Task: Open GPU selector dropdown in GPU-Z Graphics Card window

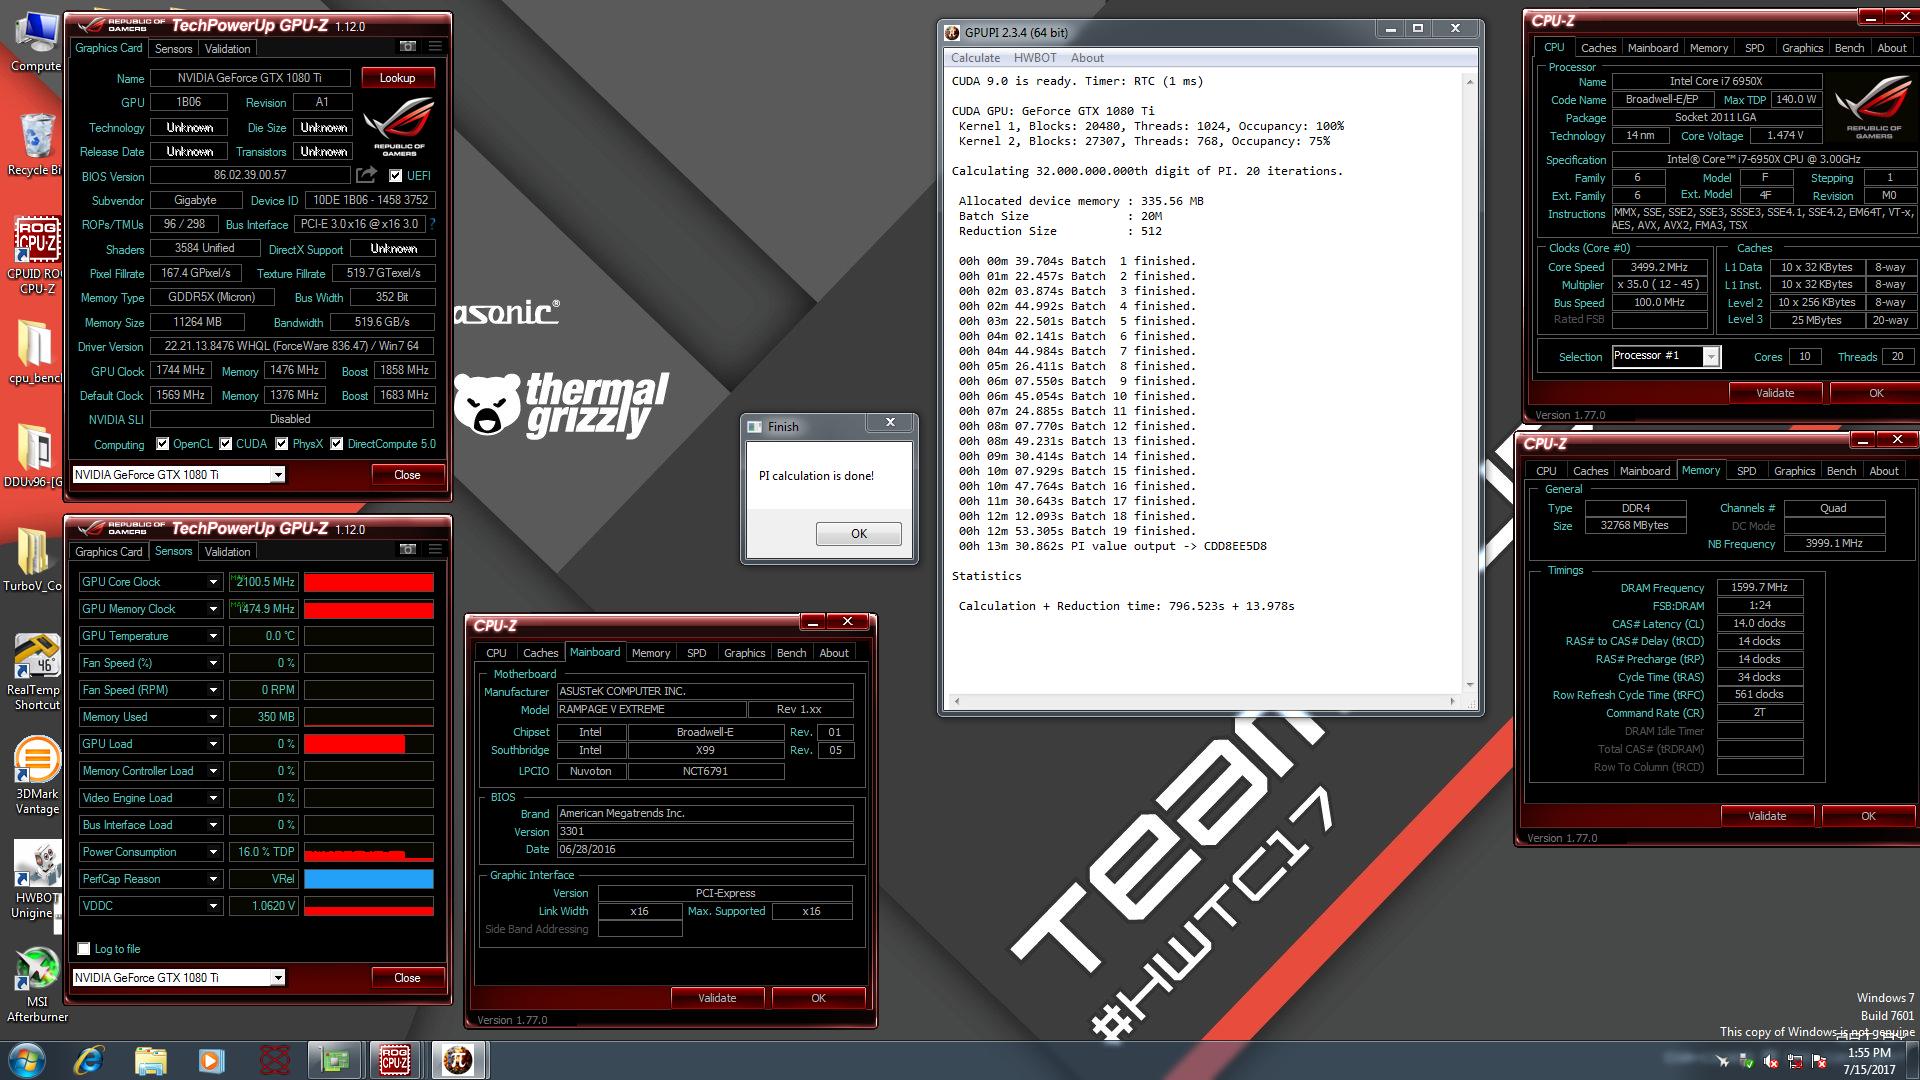Action: pos(277,475)
